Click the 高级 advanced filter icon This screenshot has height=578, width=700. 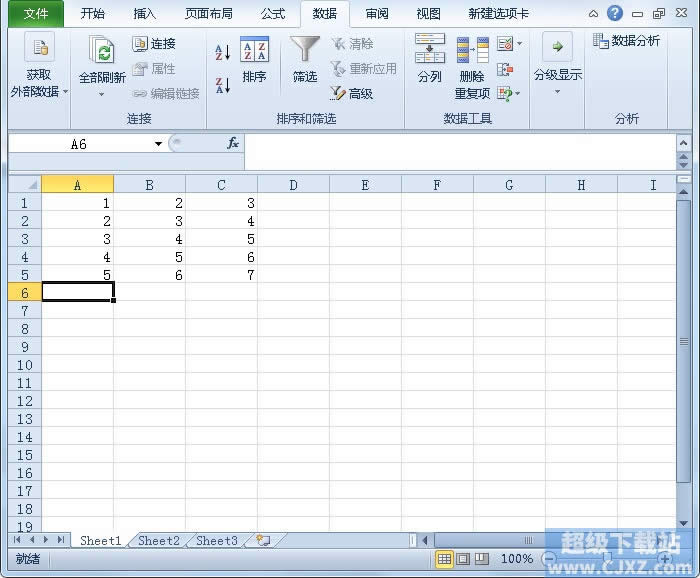(x=352, y=93)
